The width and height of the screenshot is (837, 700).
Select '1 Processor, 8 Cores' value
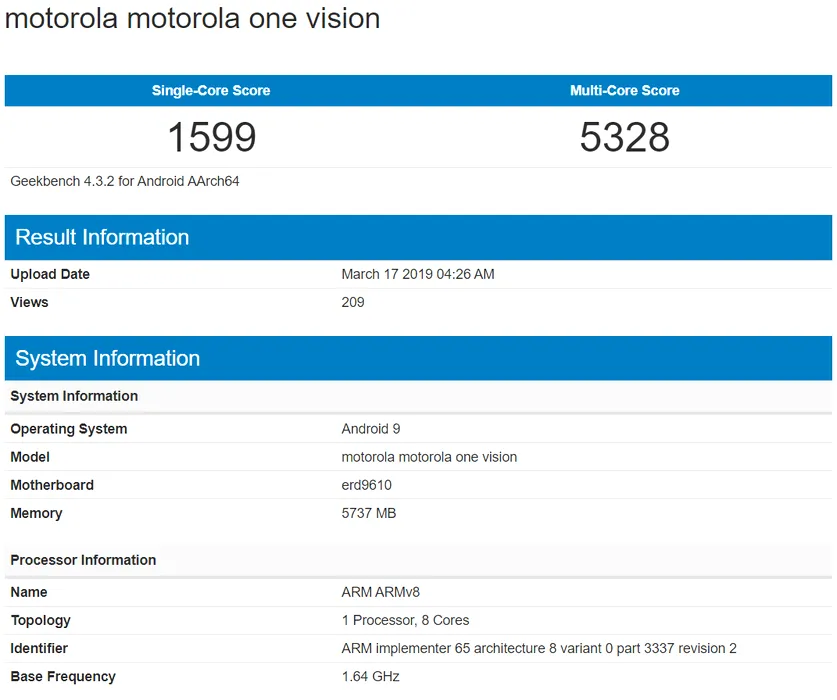tap(405, 620)
